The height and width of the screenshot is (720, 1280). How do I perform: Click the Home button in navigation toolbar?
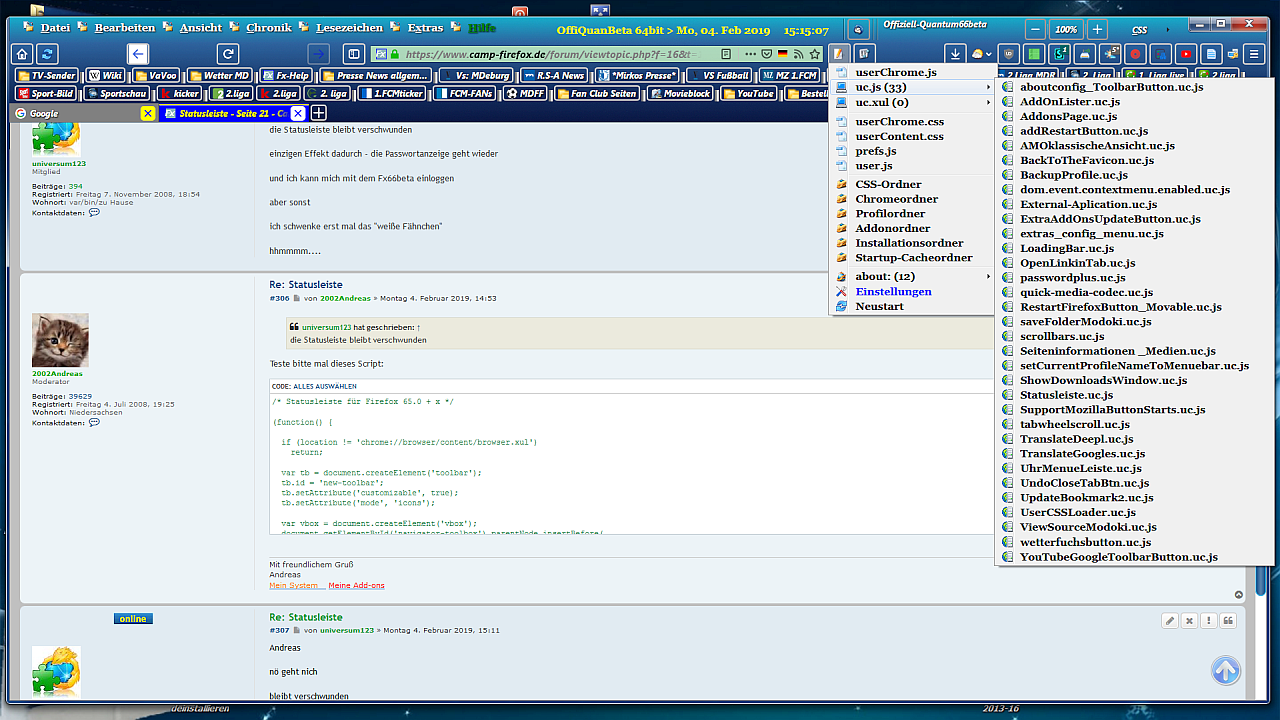(22, 54)
